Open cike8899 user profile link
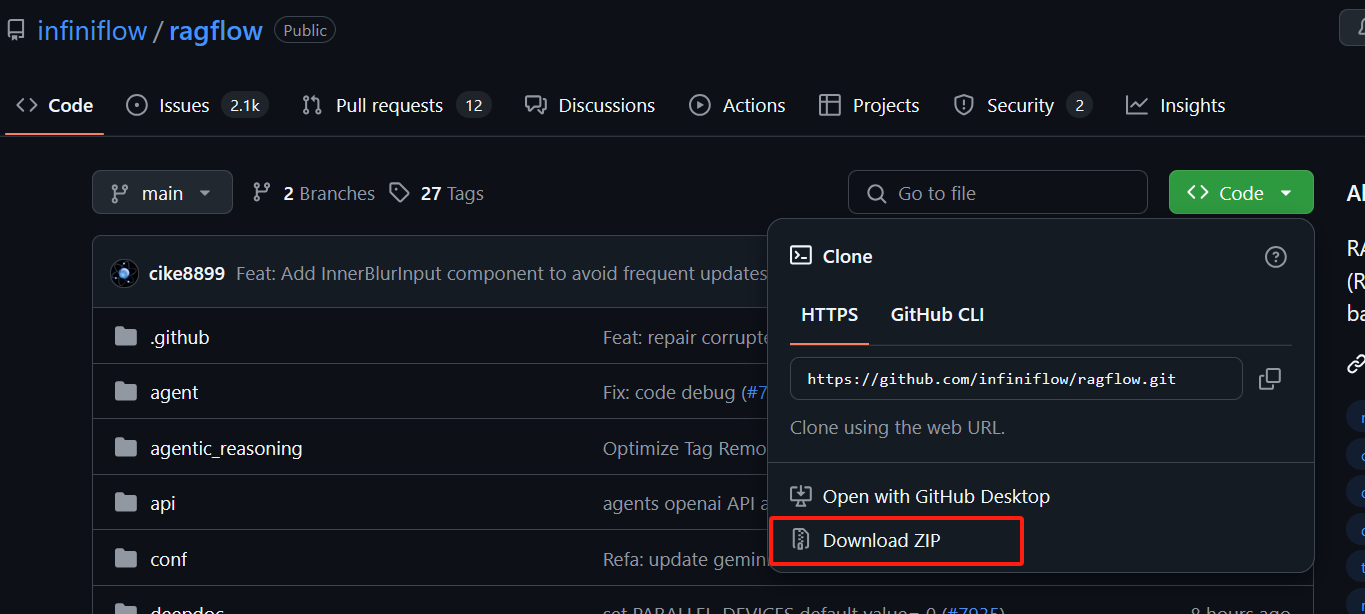1365x614 pixels. (x=187, y=273)
